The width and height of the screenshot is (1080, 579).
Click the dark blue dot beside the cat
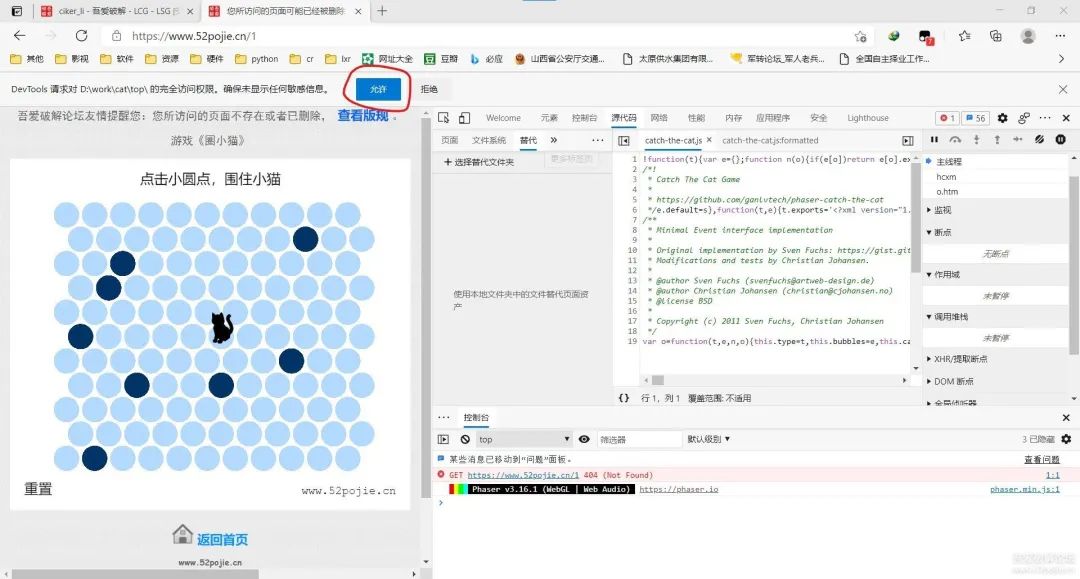pos(222,385)
